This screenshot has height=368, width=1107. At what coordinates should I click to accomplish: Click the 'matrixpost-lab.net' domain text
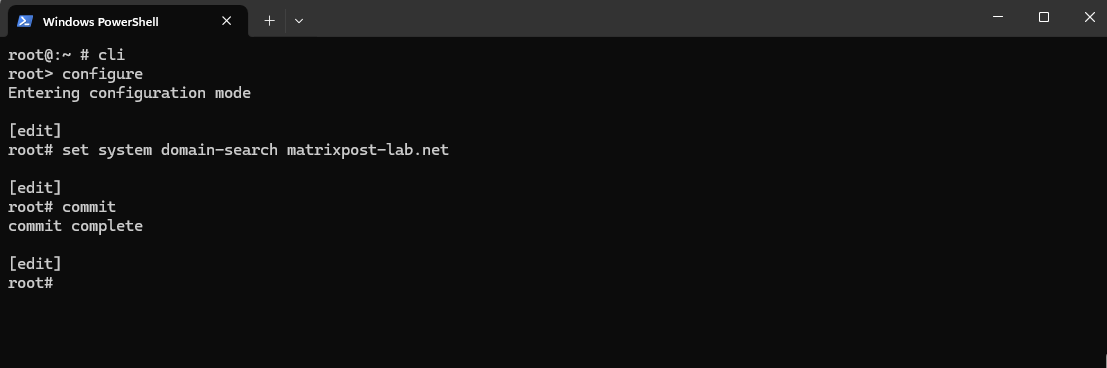point(368,150)
